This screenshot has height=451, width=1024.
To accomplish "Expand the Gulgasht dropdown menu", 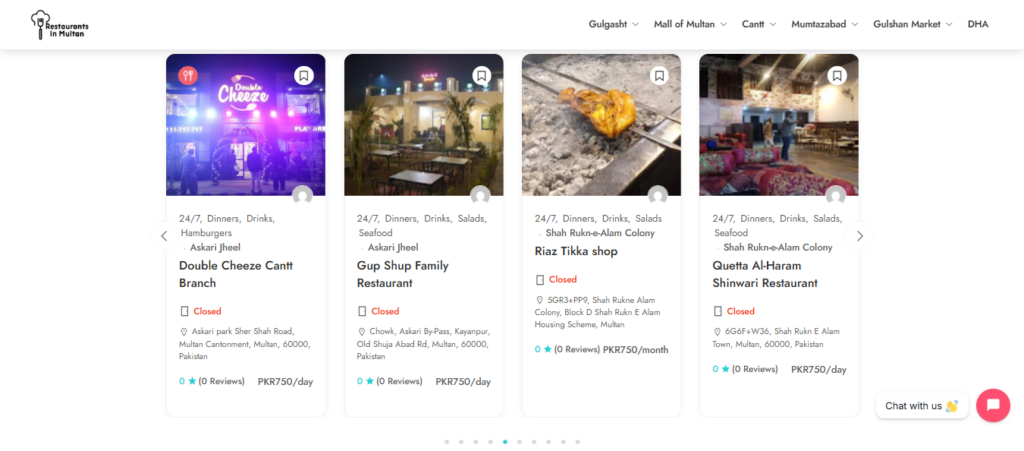I will (613, 24).
